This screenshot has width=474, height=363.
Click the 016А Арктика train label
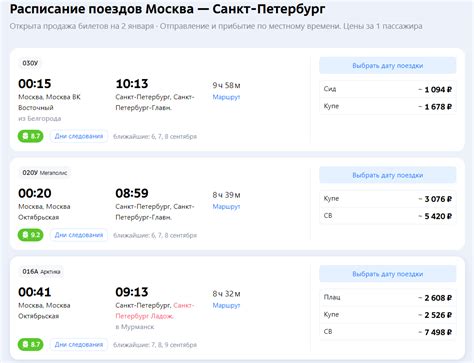[x=41, y=272]
